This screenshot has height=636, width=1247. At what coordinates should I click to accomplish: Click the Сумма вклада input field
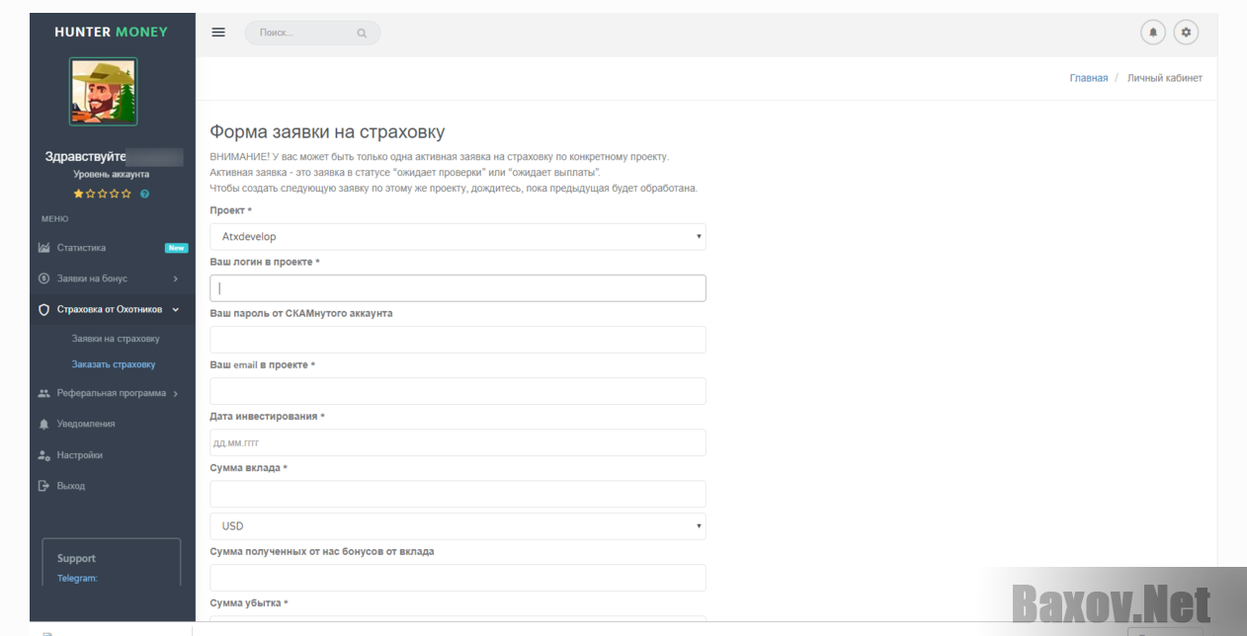458,494
